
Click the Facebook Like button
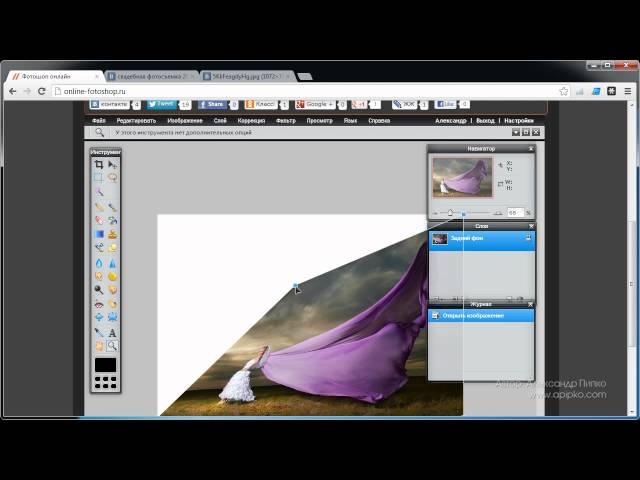446,104
